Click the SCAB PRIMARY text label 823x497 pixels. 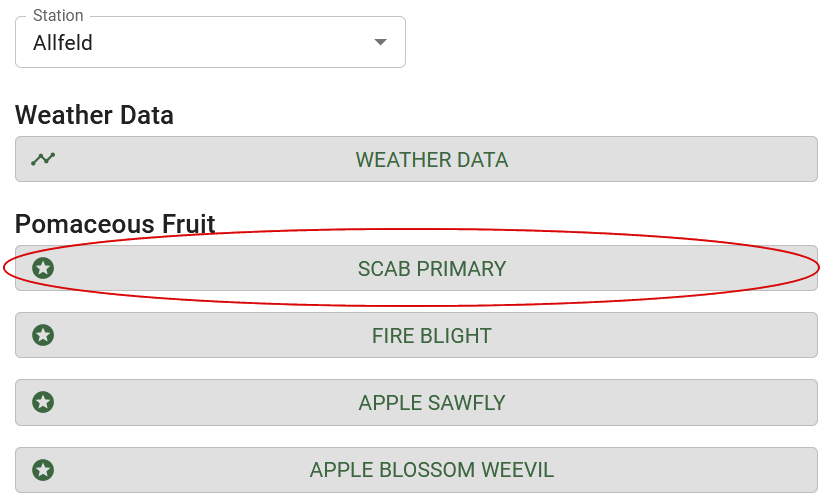coord(432,269)
